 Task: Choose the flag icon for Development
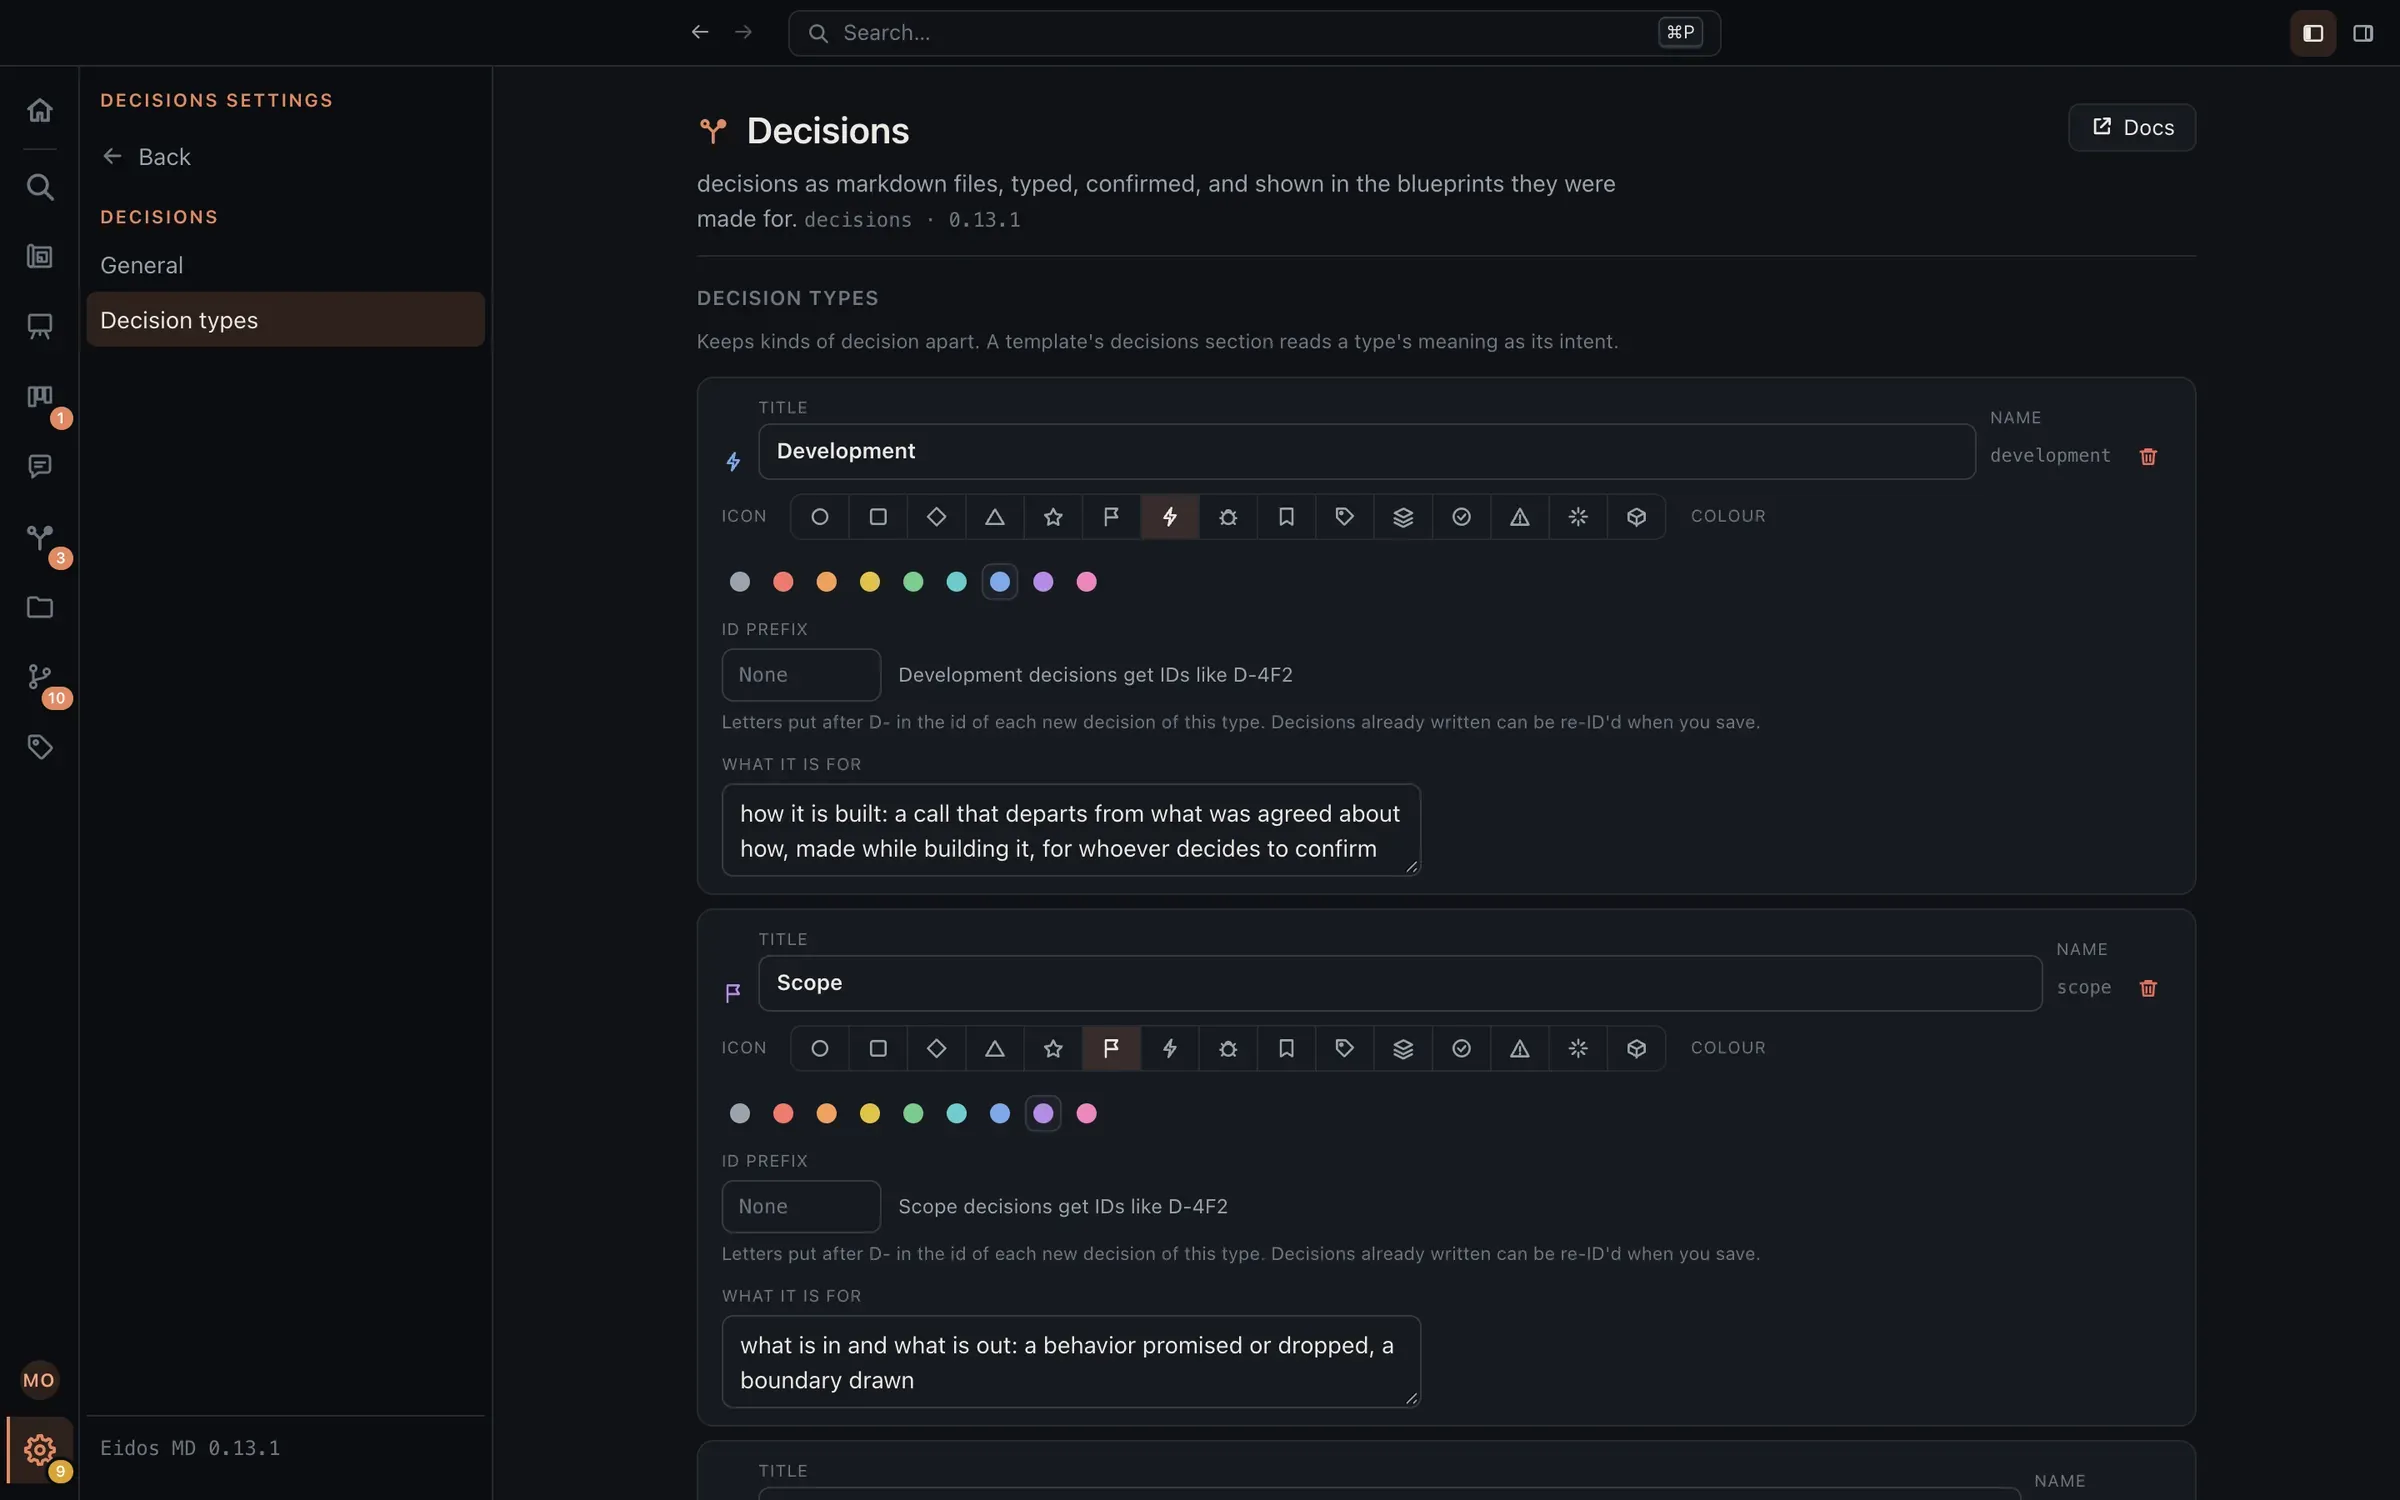pyautogui.click(x=1111, y=517)
